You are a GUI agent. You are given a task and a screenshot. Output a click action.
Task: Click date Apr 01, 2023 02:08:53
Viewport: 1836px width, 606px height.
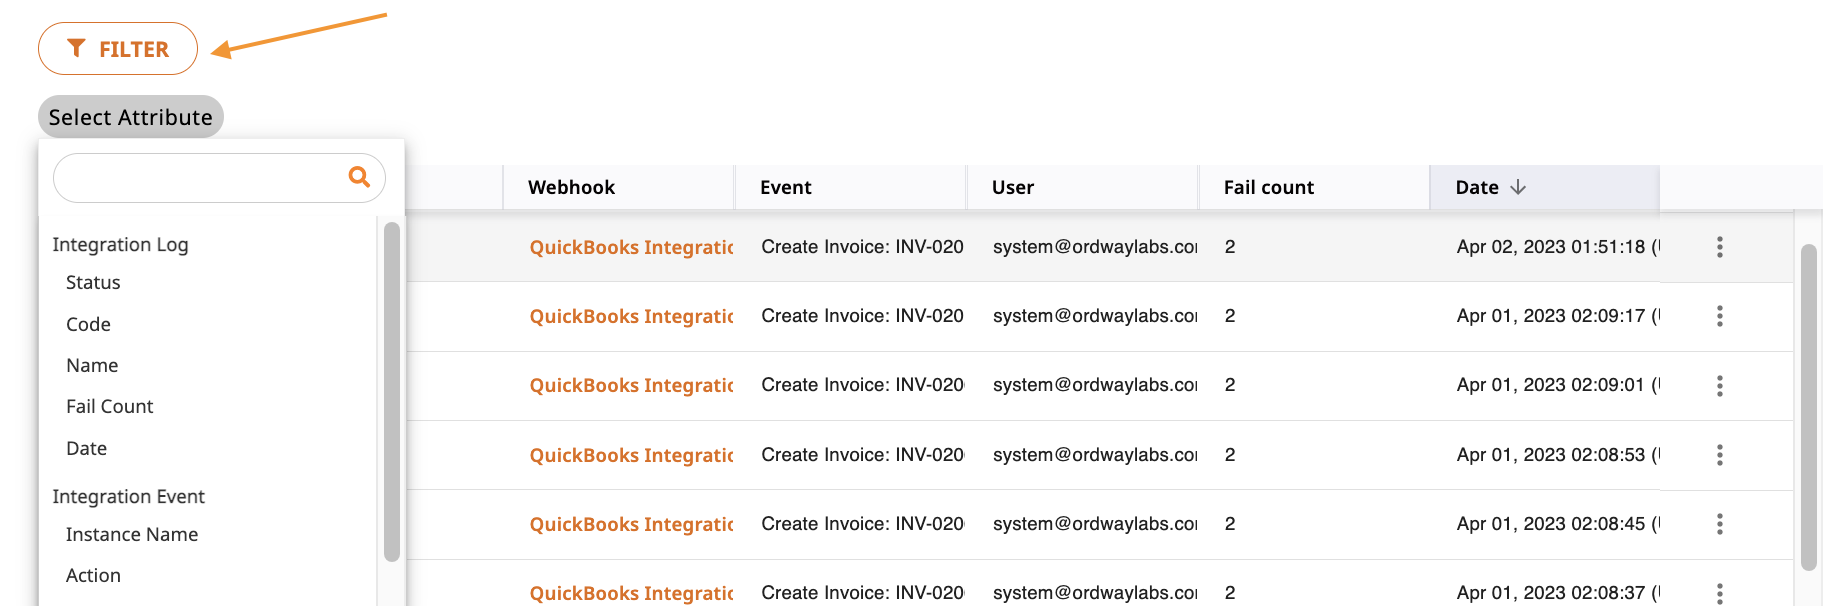tap(1558, 455)
